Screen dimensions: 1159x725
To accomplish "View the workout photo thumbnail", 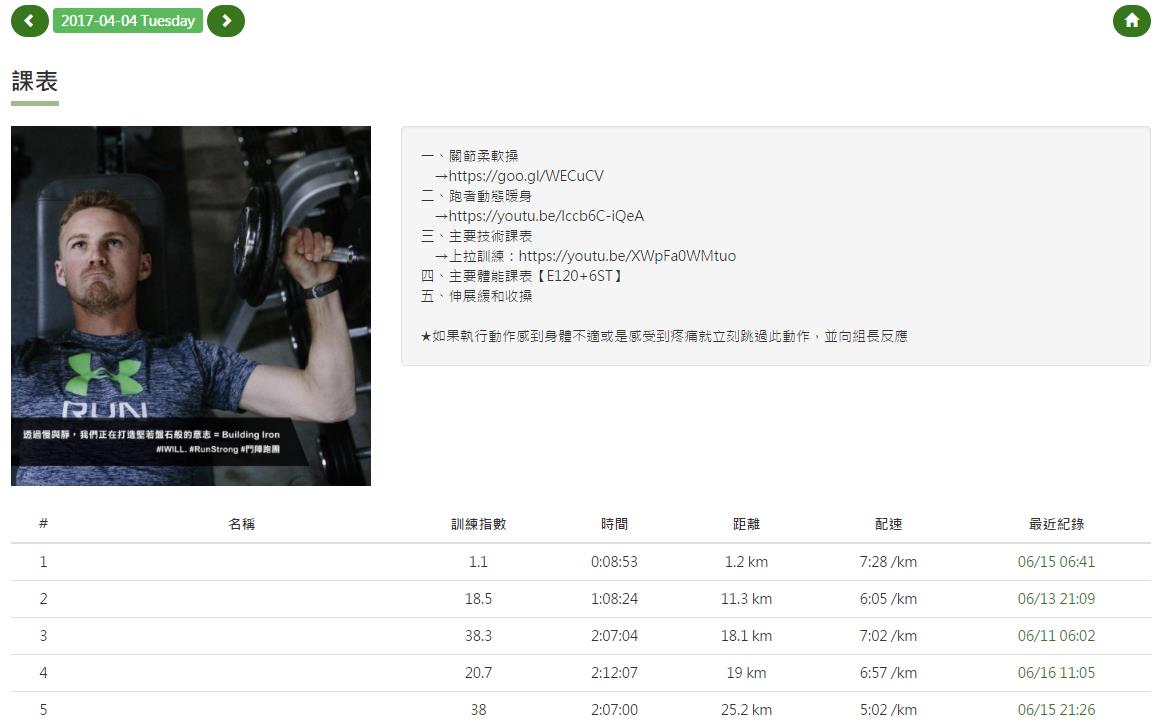I will (191, 306).
